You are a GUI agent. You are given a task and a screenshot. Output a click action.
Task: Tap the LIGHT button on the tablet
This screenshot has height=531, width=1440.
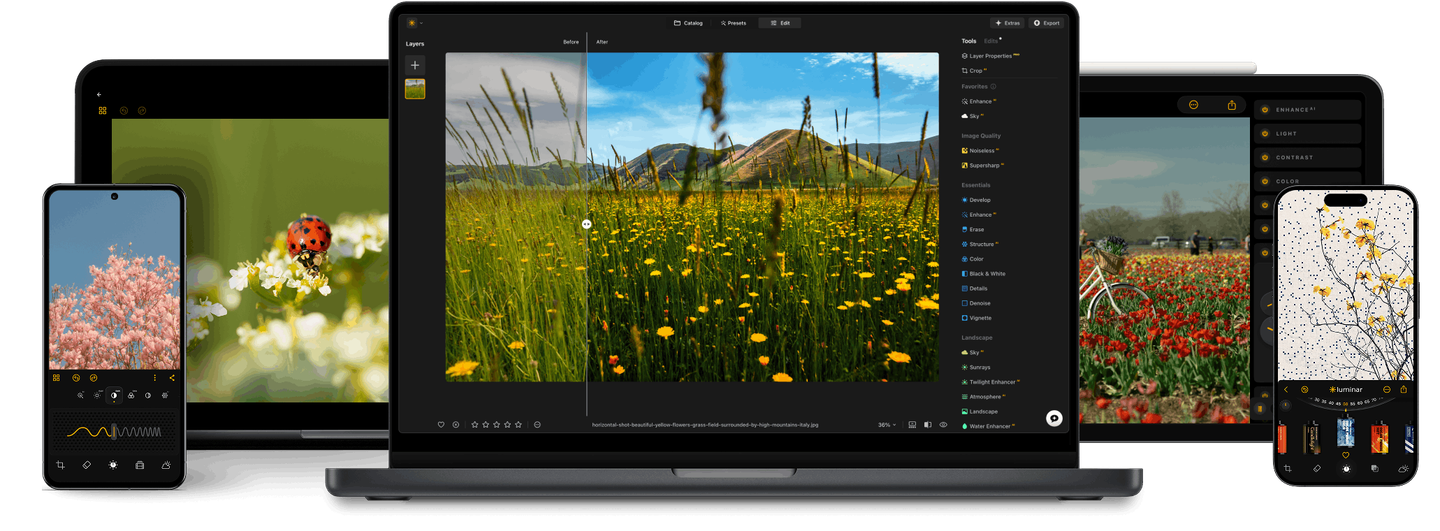click(x=1308, y=134)
